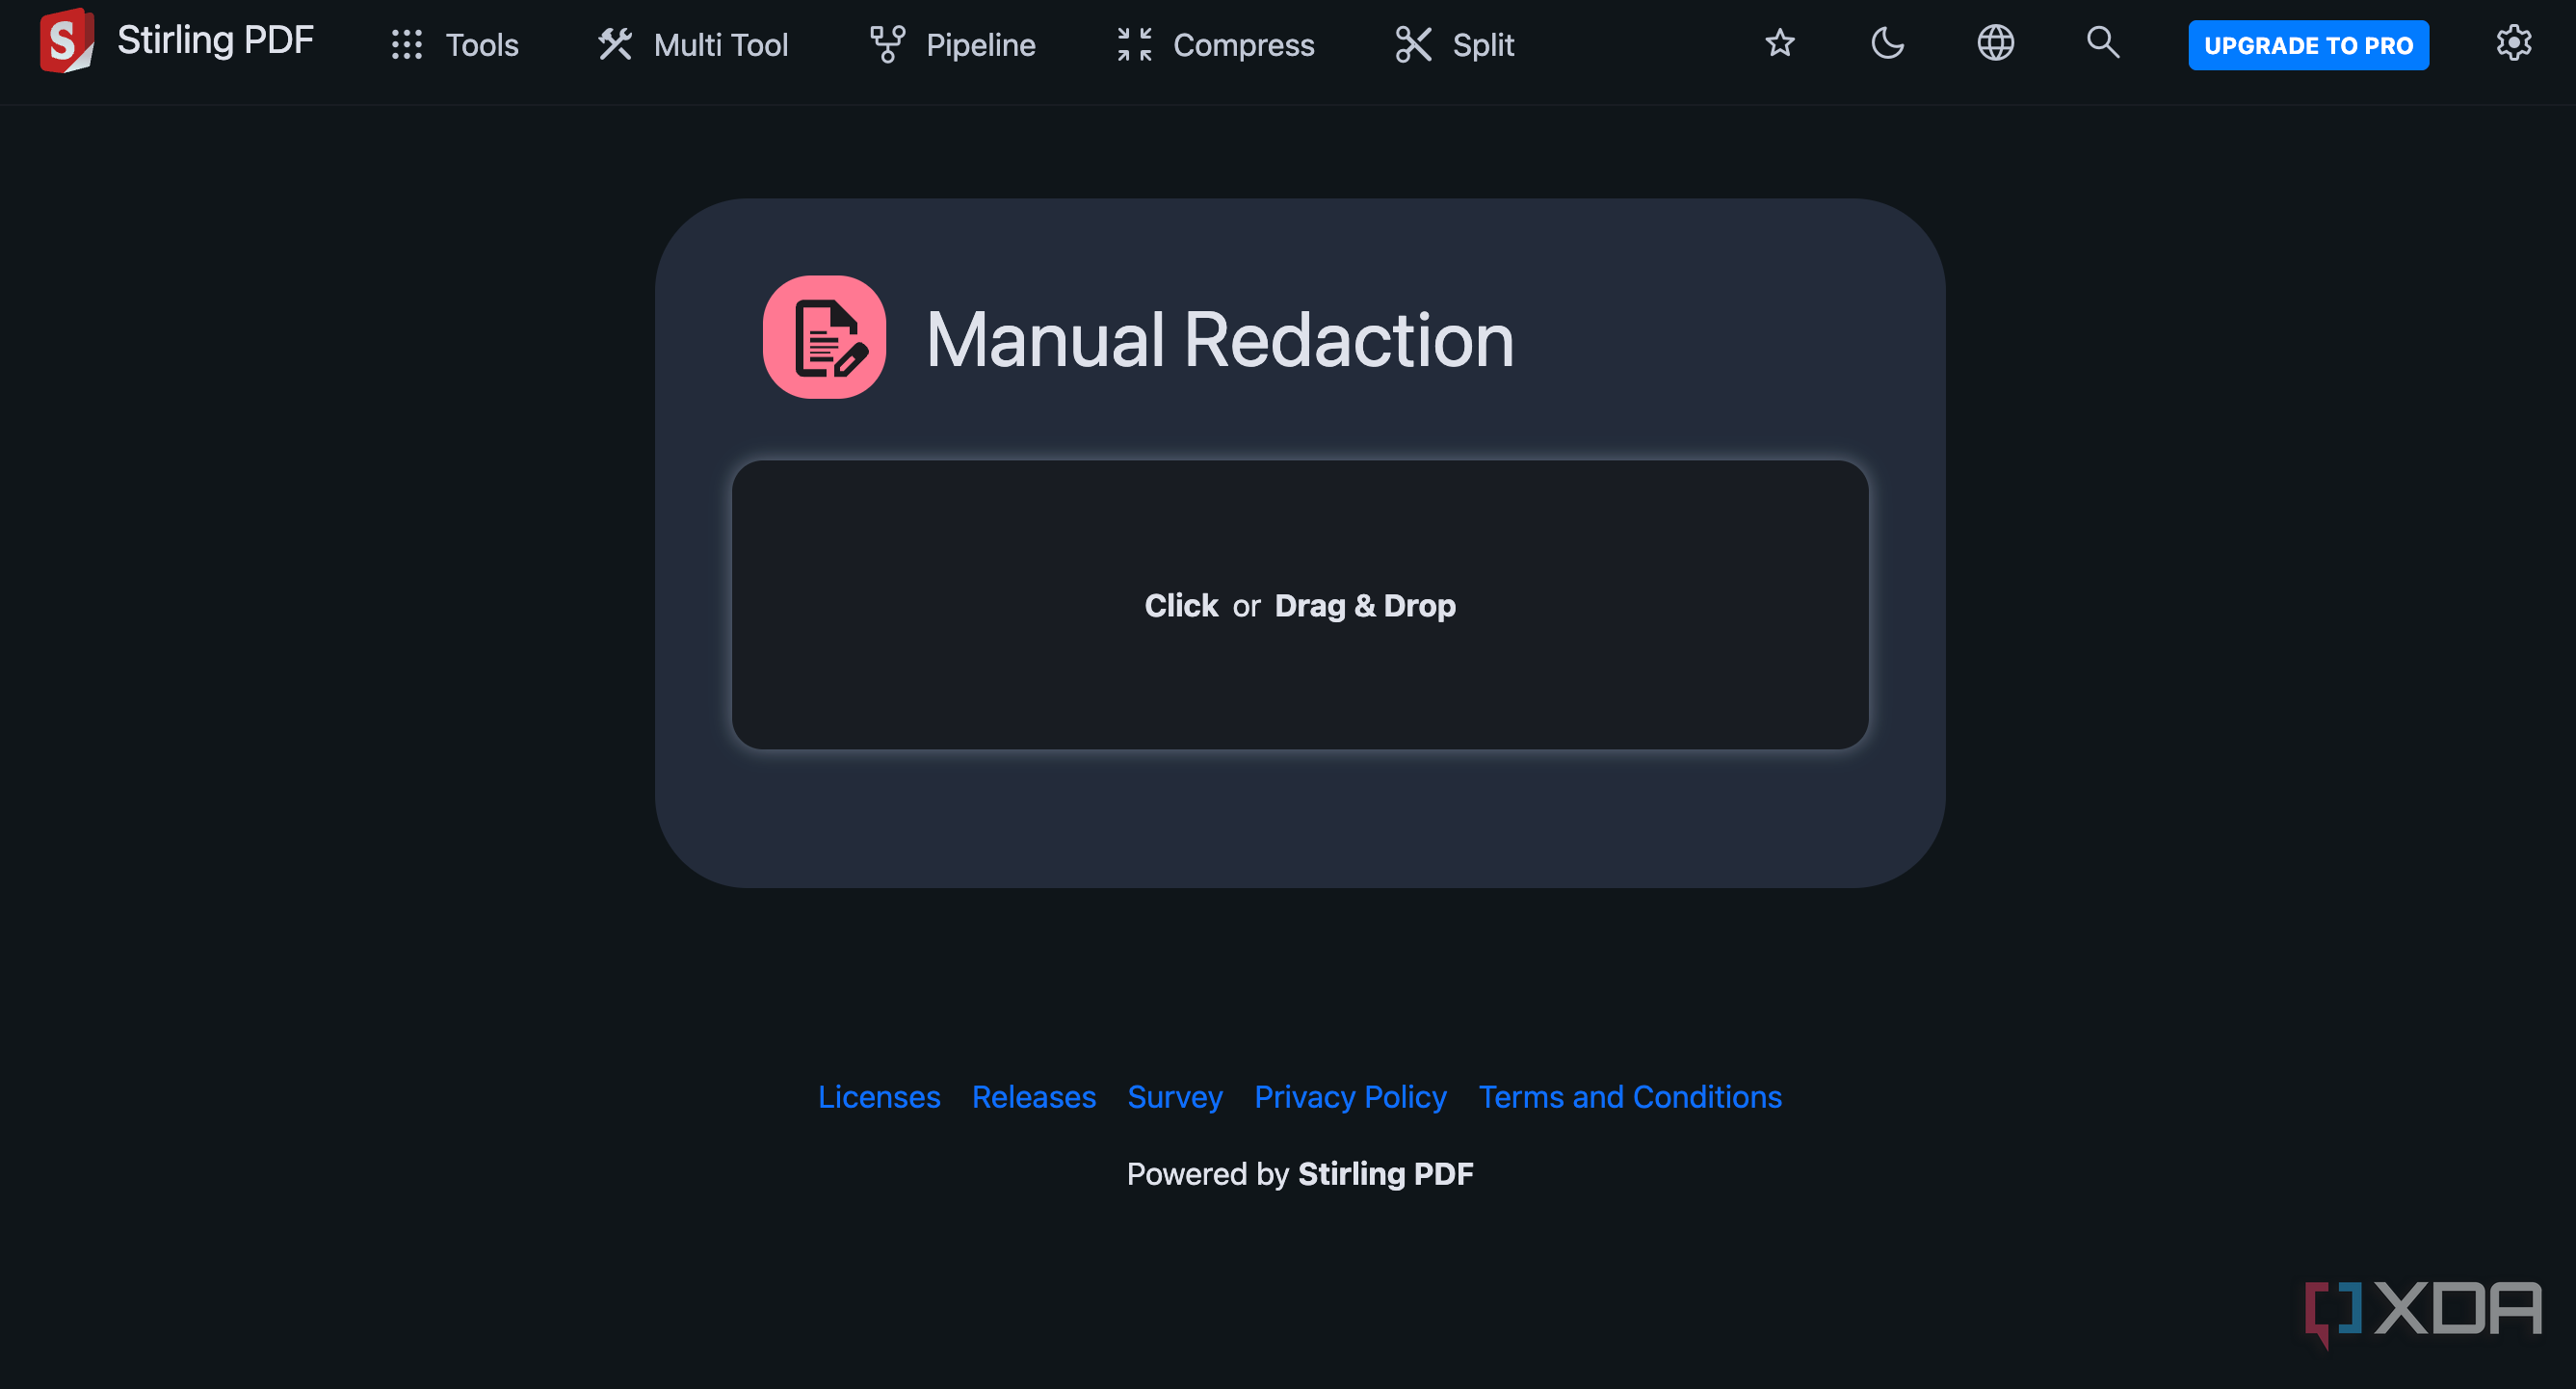Open the search magnifier icon
The height and width of the screenshot is (1389, 2576).
[x=2103, y=43]
